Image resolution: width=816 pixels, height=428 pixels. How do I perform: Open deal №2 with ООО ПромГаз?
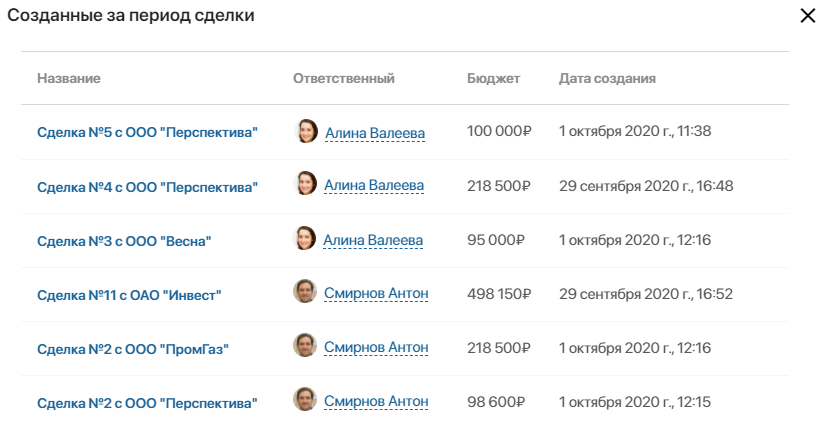tap(133, 349)
